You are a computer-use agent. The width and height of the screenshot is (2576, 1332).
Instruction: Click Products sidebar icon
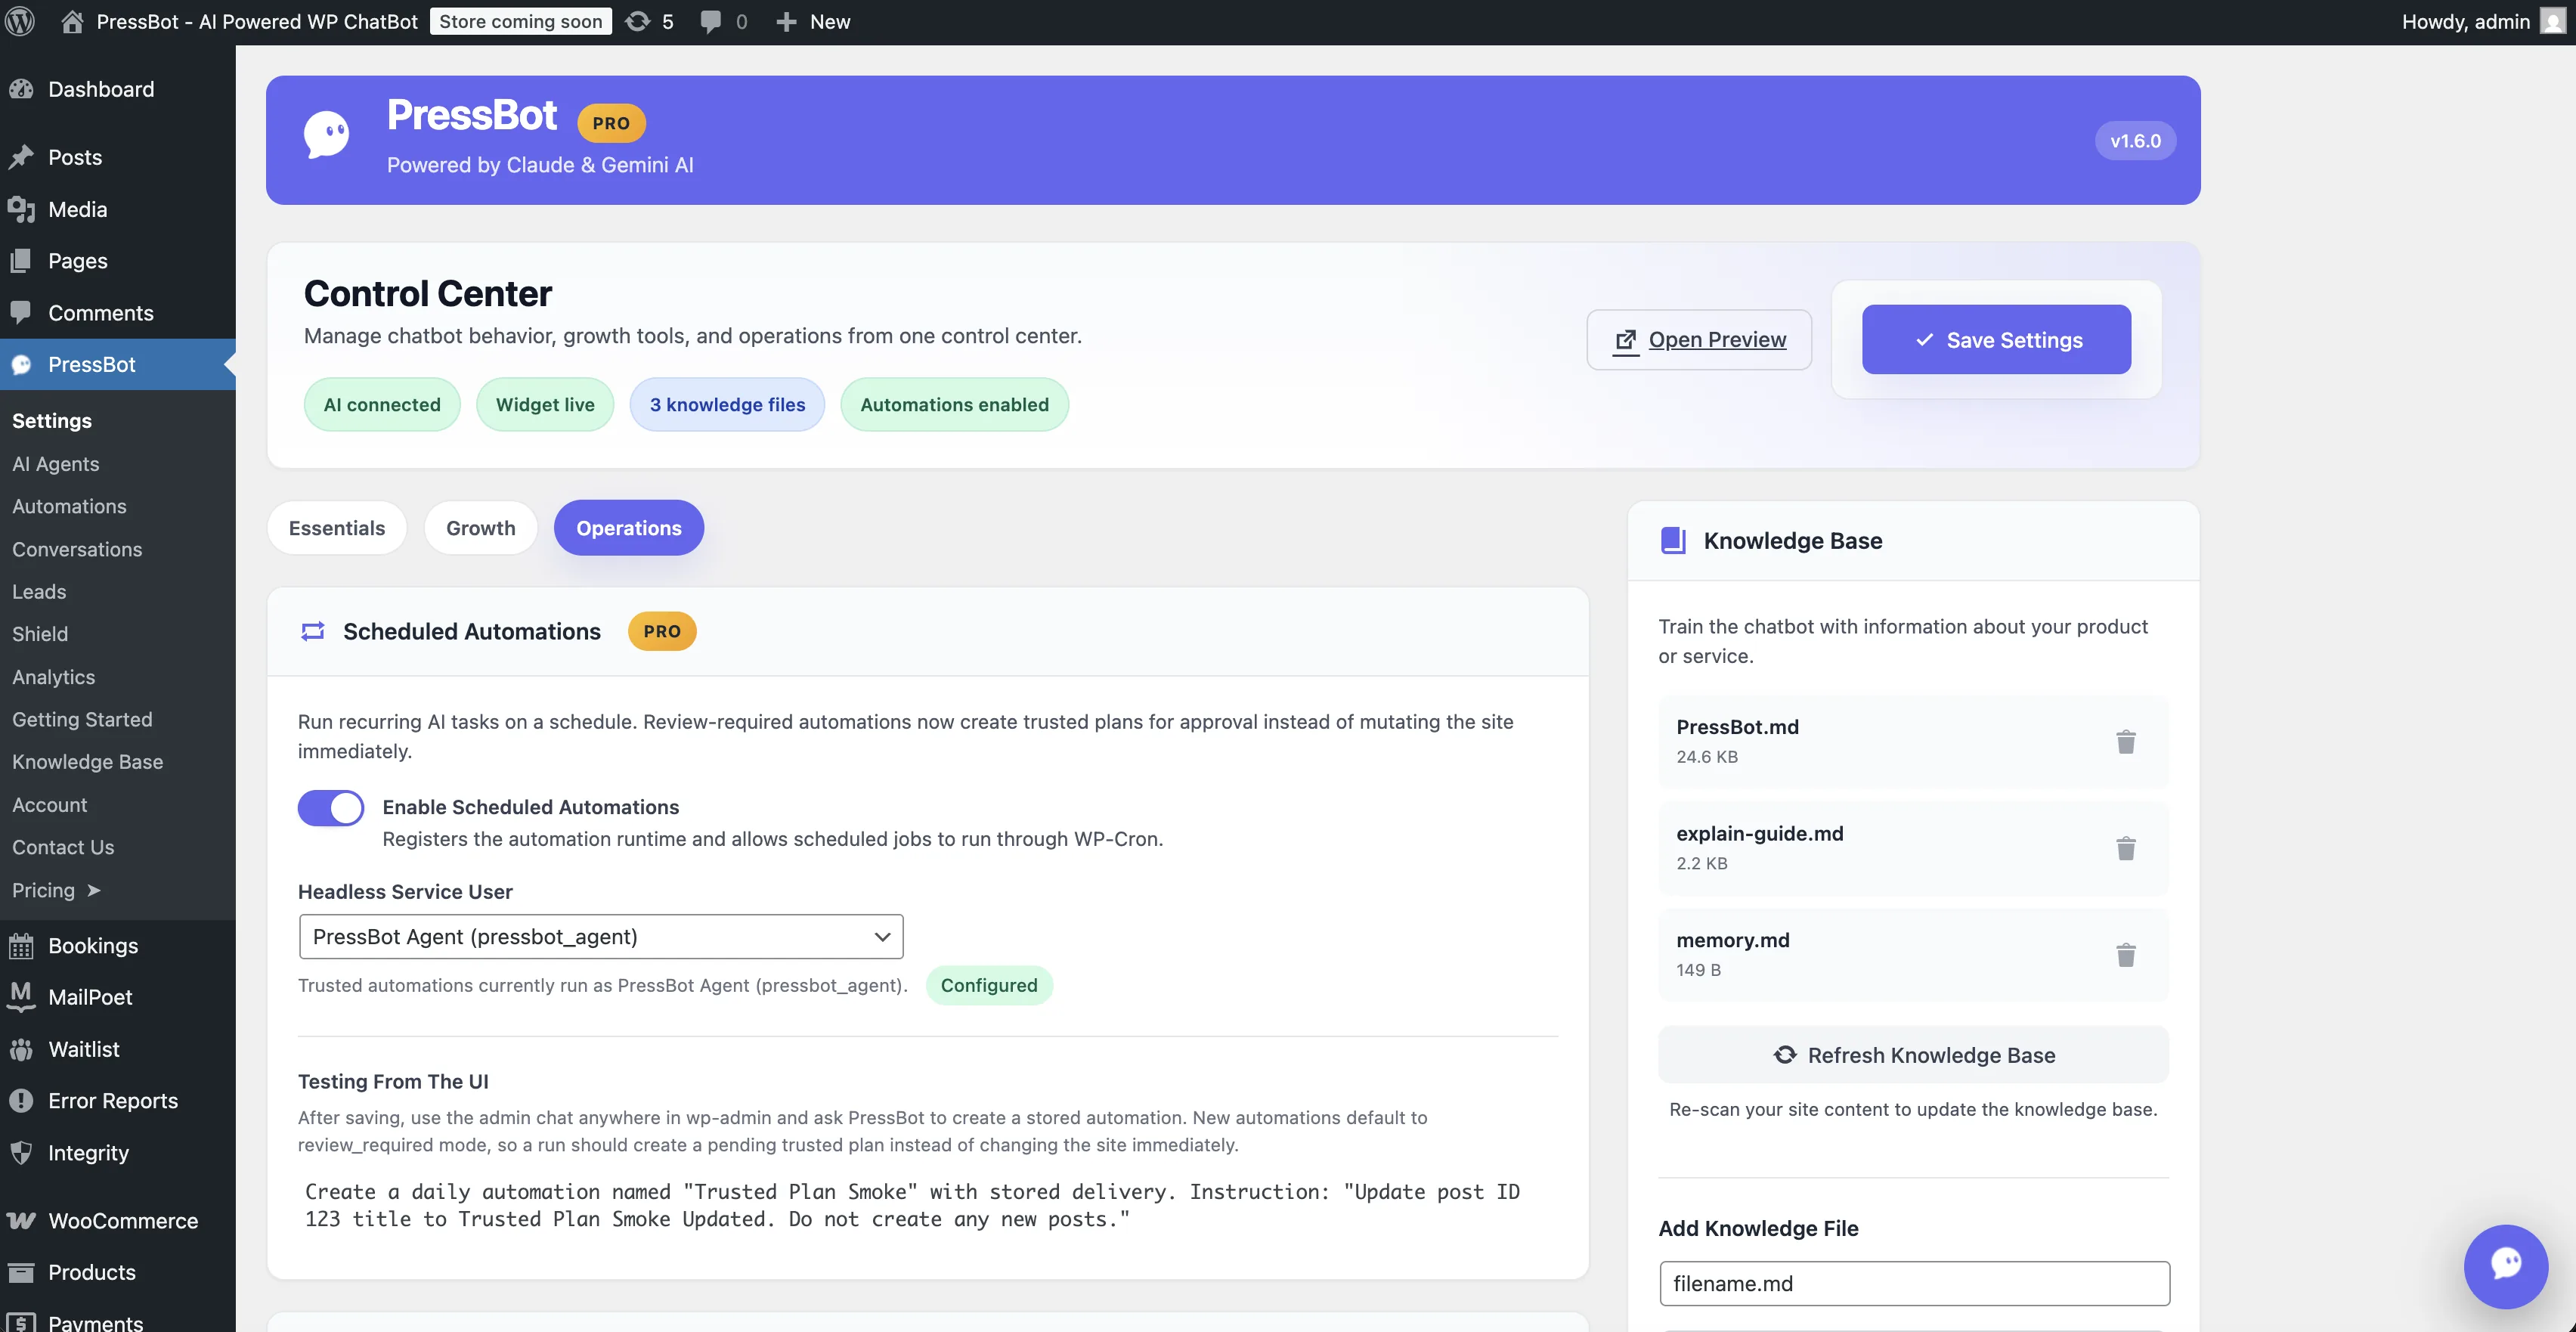21,1272
